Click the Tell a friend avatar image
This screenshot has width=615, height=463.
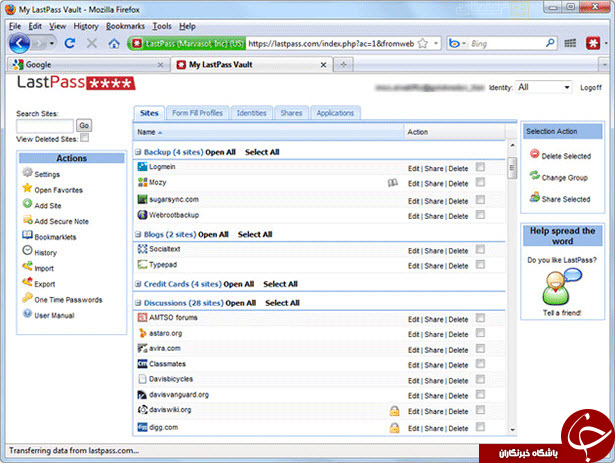pyautogui.click(x=562, y=287)
